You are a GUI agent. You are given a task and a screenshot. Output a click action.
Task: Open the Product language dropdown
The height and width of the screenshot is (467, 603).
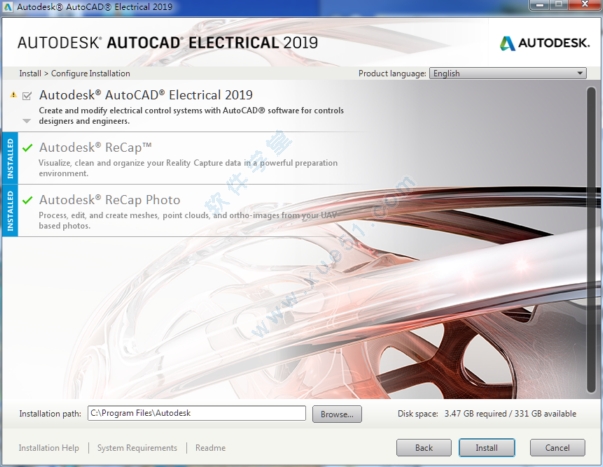pyautogui.click(x=508, y=73)
